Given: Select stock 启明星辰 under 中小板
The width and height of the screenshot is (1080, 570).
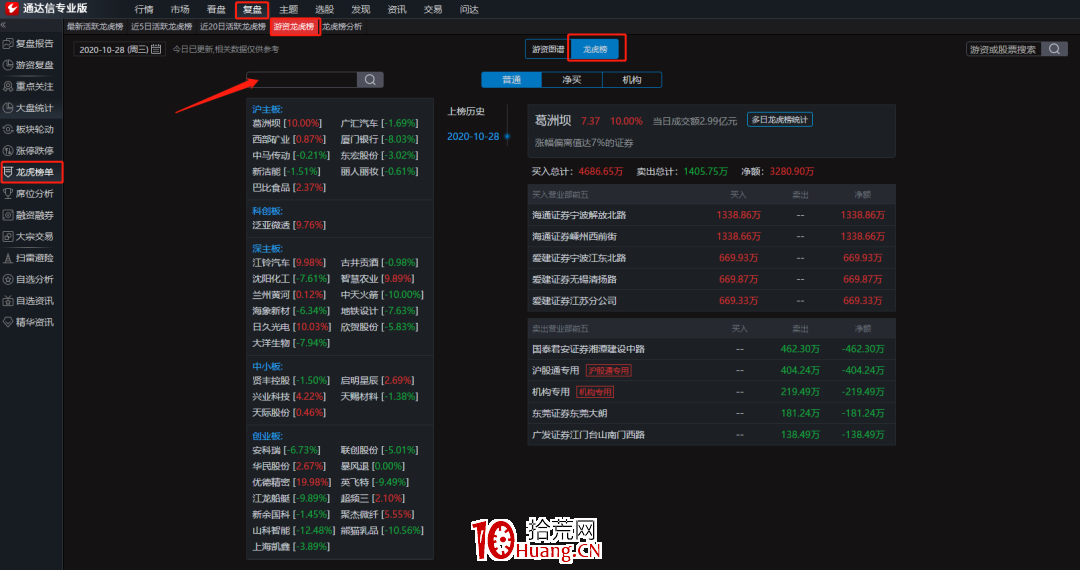Looking at the screenshot, I should pyautogui.click(x=377, y=381).
